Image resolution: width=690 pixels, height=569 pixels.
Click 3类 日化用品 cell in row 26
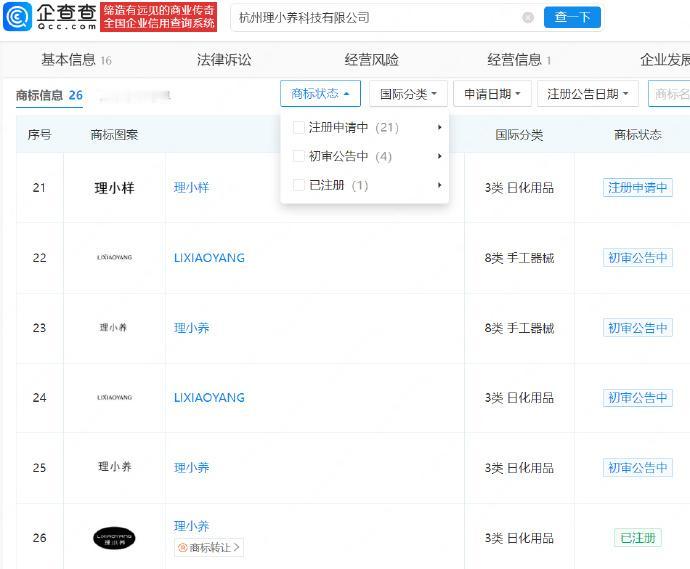point(519,538)
